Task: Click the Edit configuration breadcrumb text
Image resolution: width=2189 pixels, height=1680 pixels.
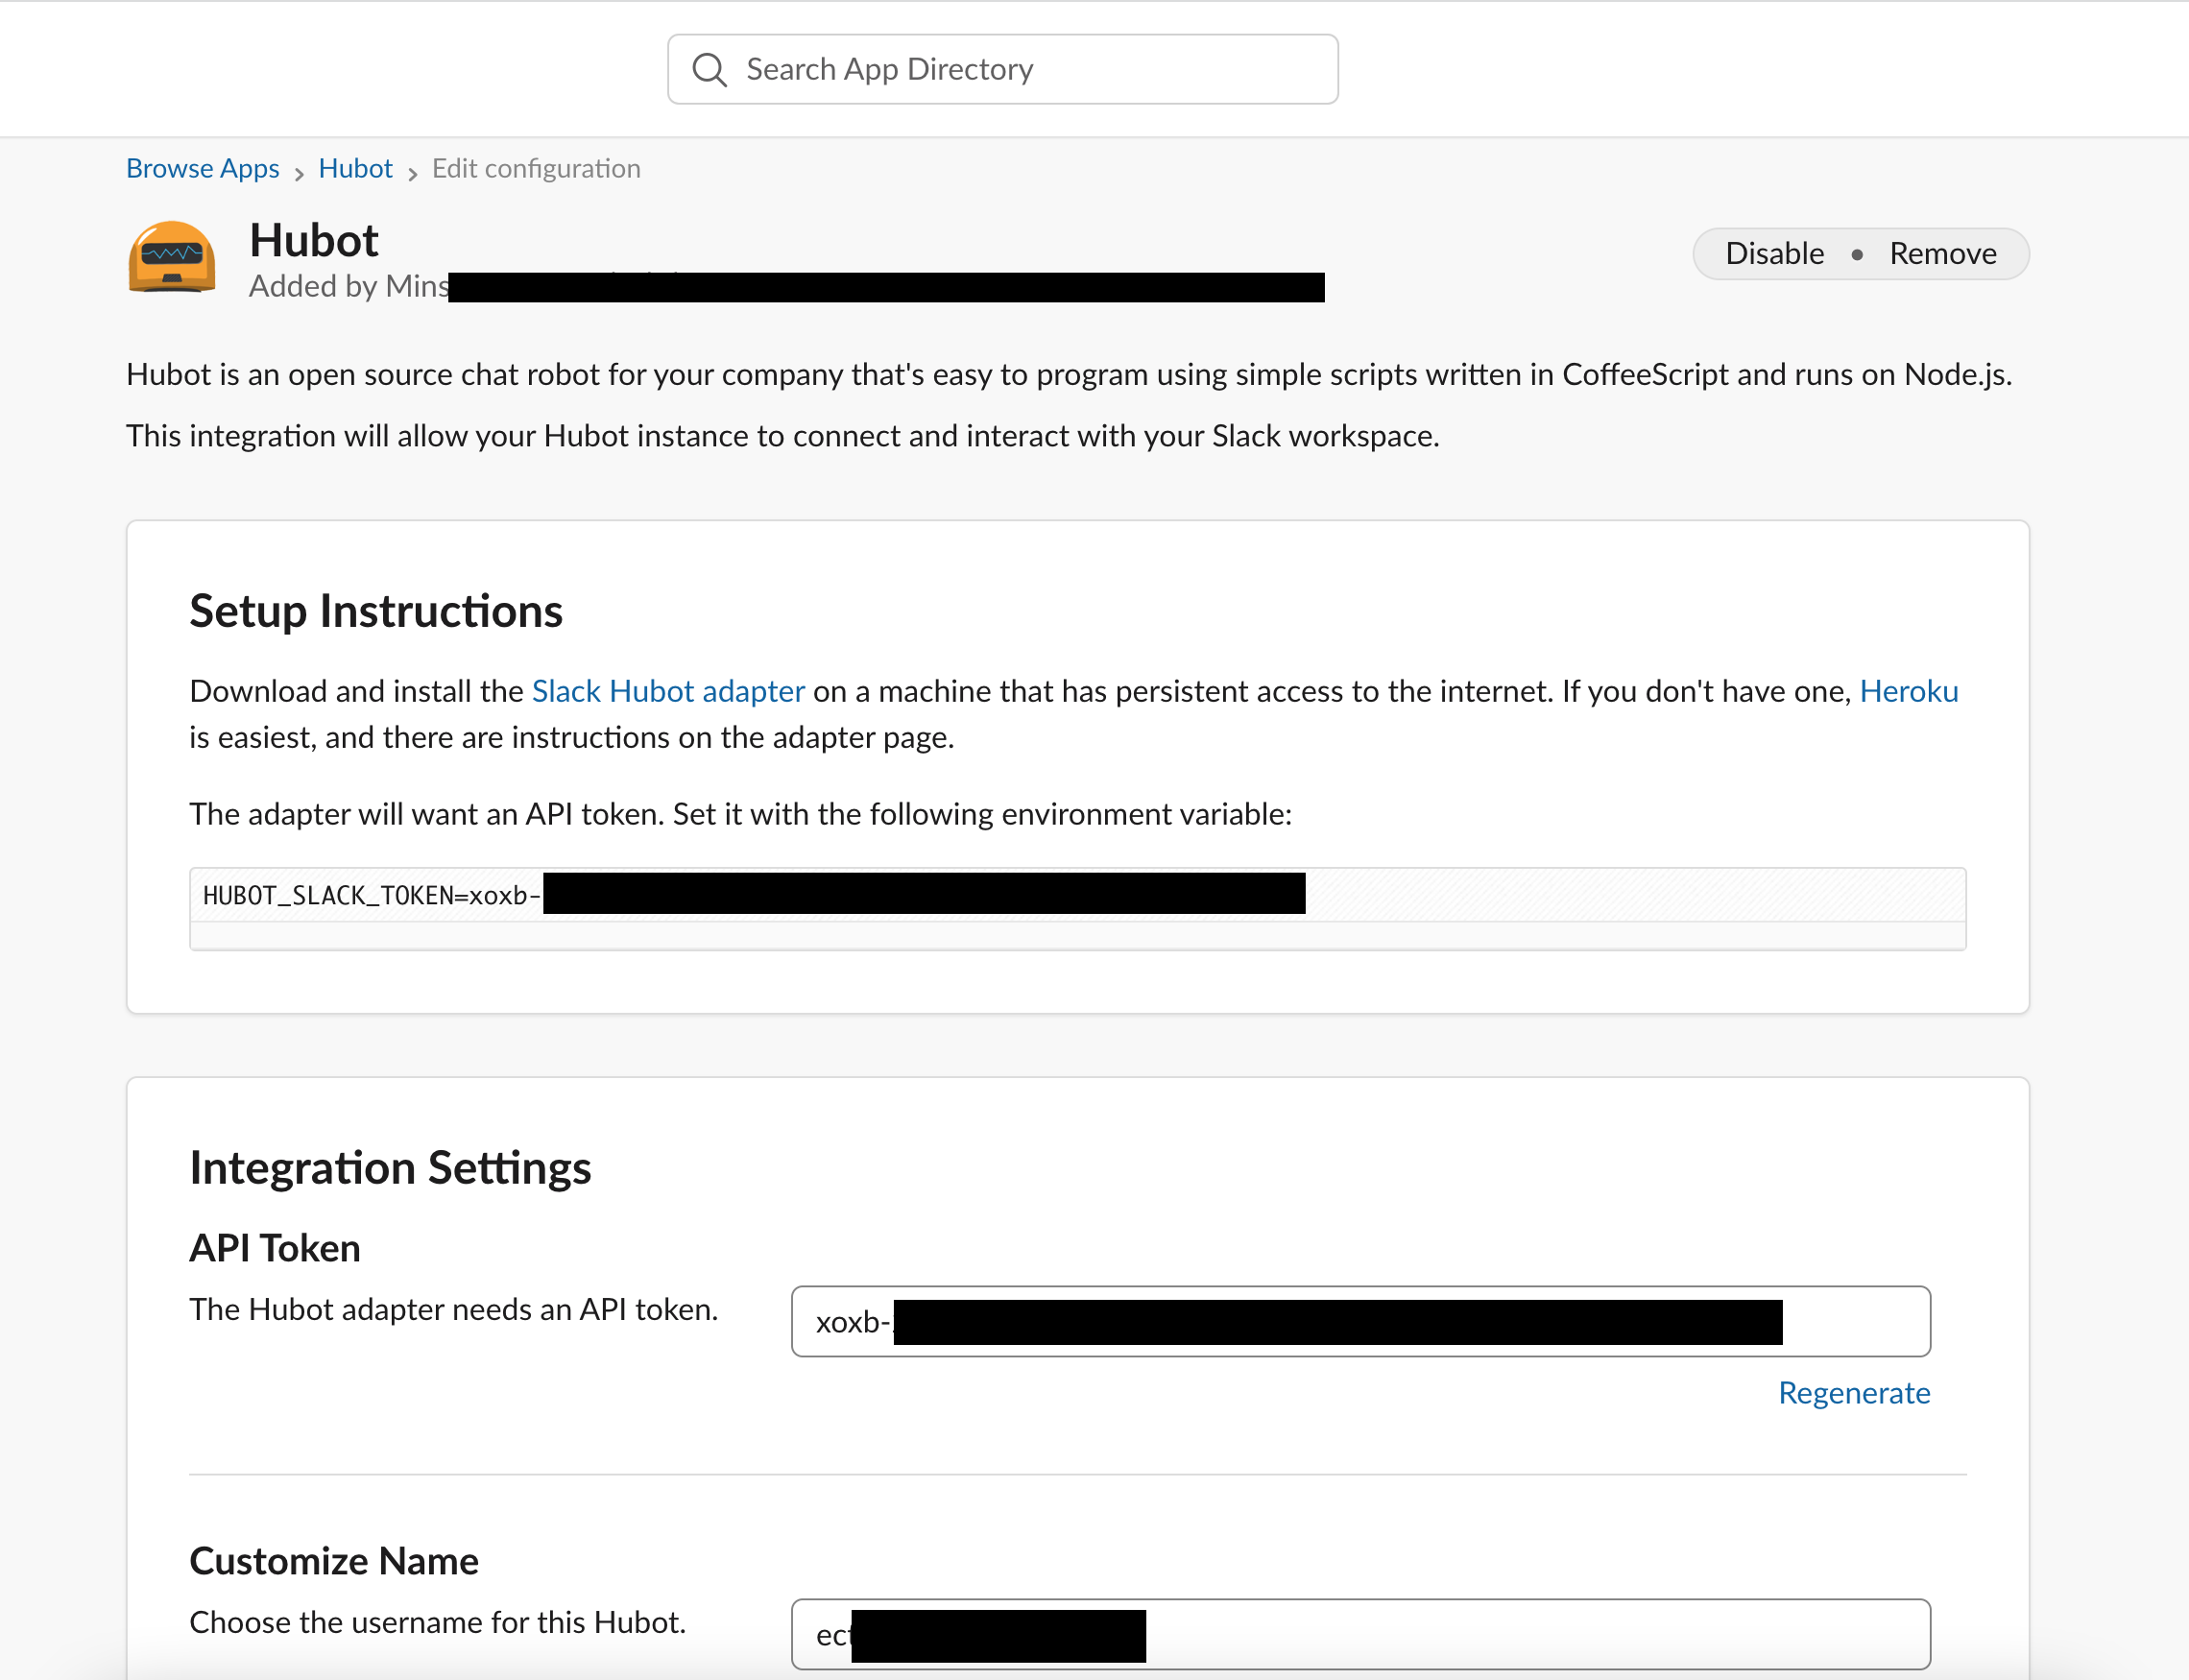Action: (x=536, y=168)
